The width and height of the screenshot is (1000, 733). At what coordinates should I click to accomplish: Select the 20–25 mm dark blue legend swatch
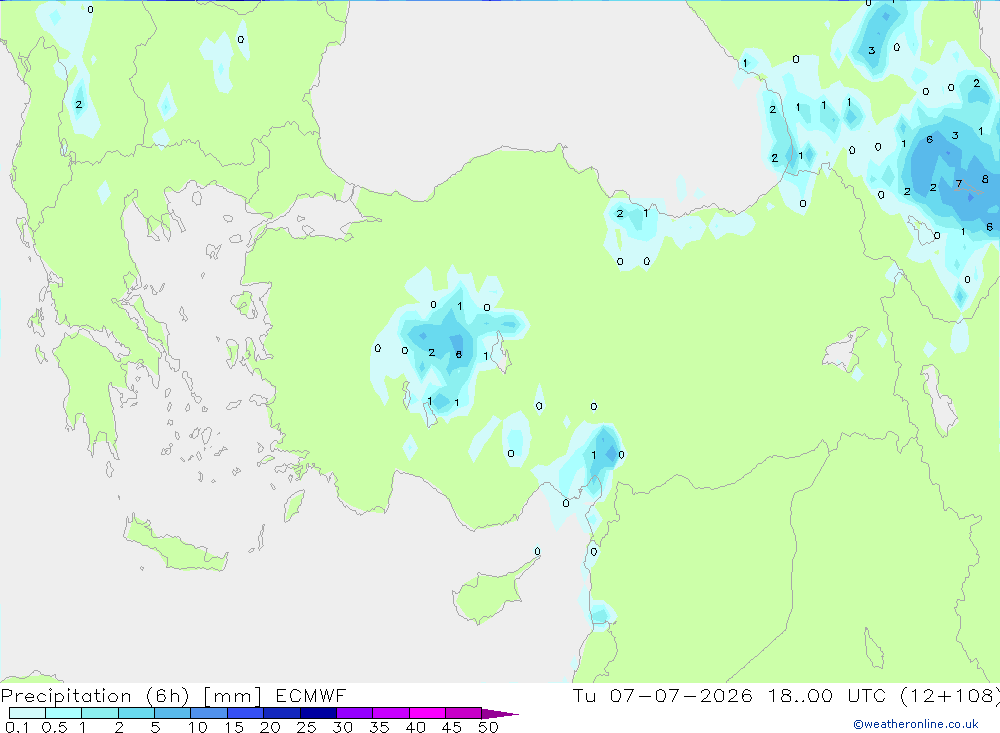(282, 713)
